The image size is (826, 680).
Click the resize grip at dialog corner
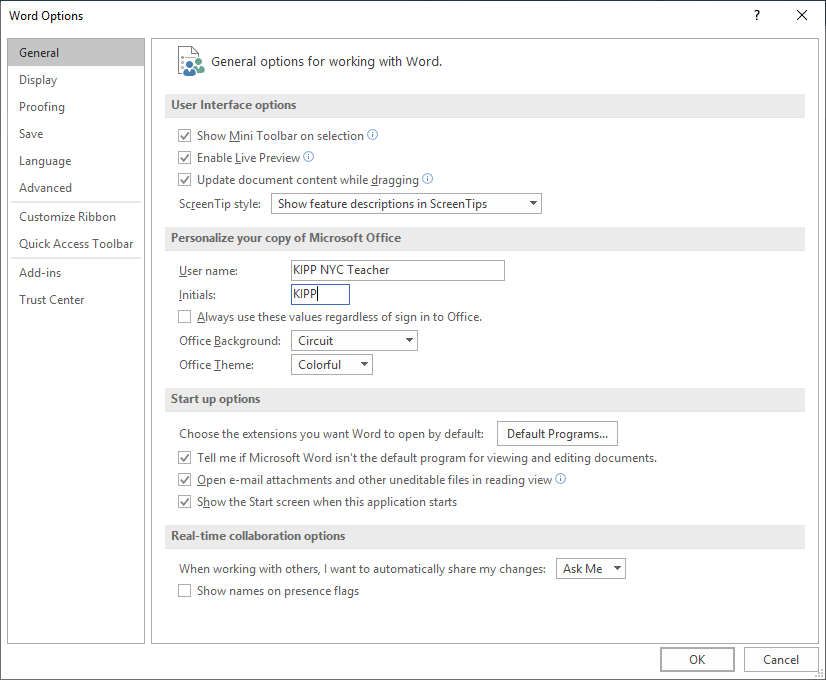click(819, 673)
